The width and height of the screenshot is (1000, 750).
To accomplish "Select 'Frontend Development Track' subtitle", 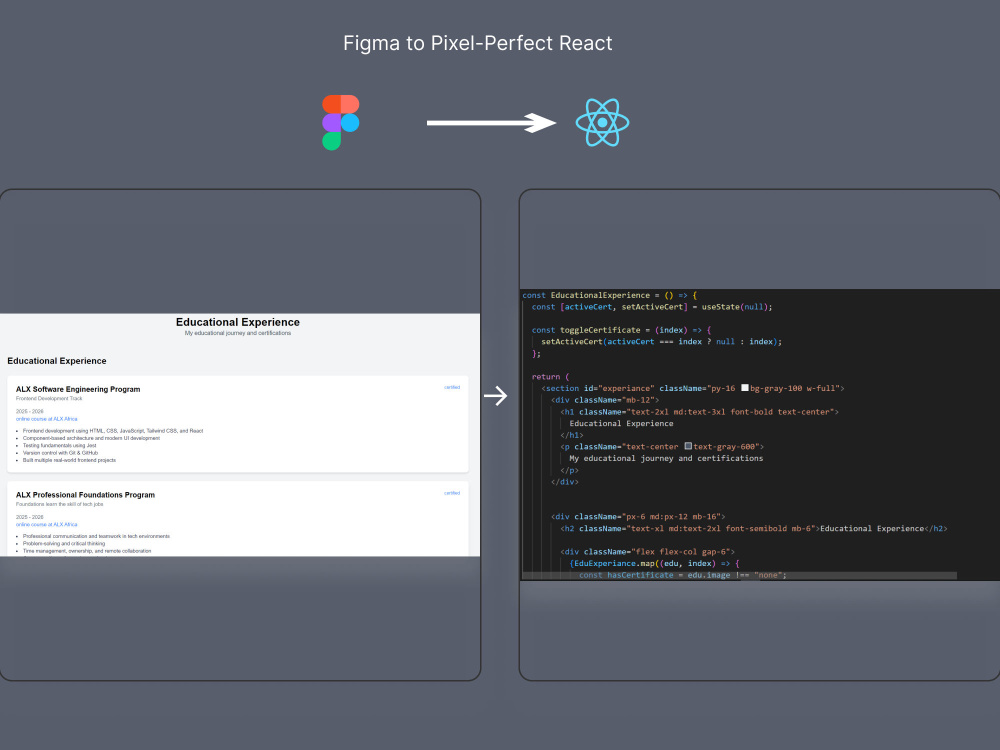I will click(x=49, y=399).
